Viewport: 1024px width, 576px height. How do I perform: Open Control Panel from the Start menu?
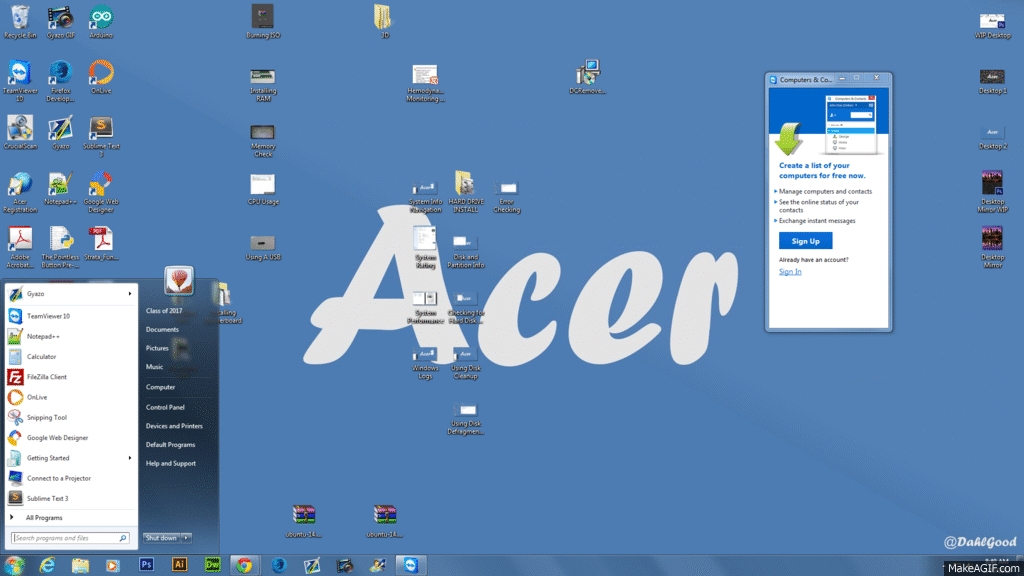coord(165,407)
